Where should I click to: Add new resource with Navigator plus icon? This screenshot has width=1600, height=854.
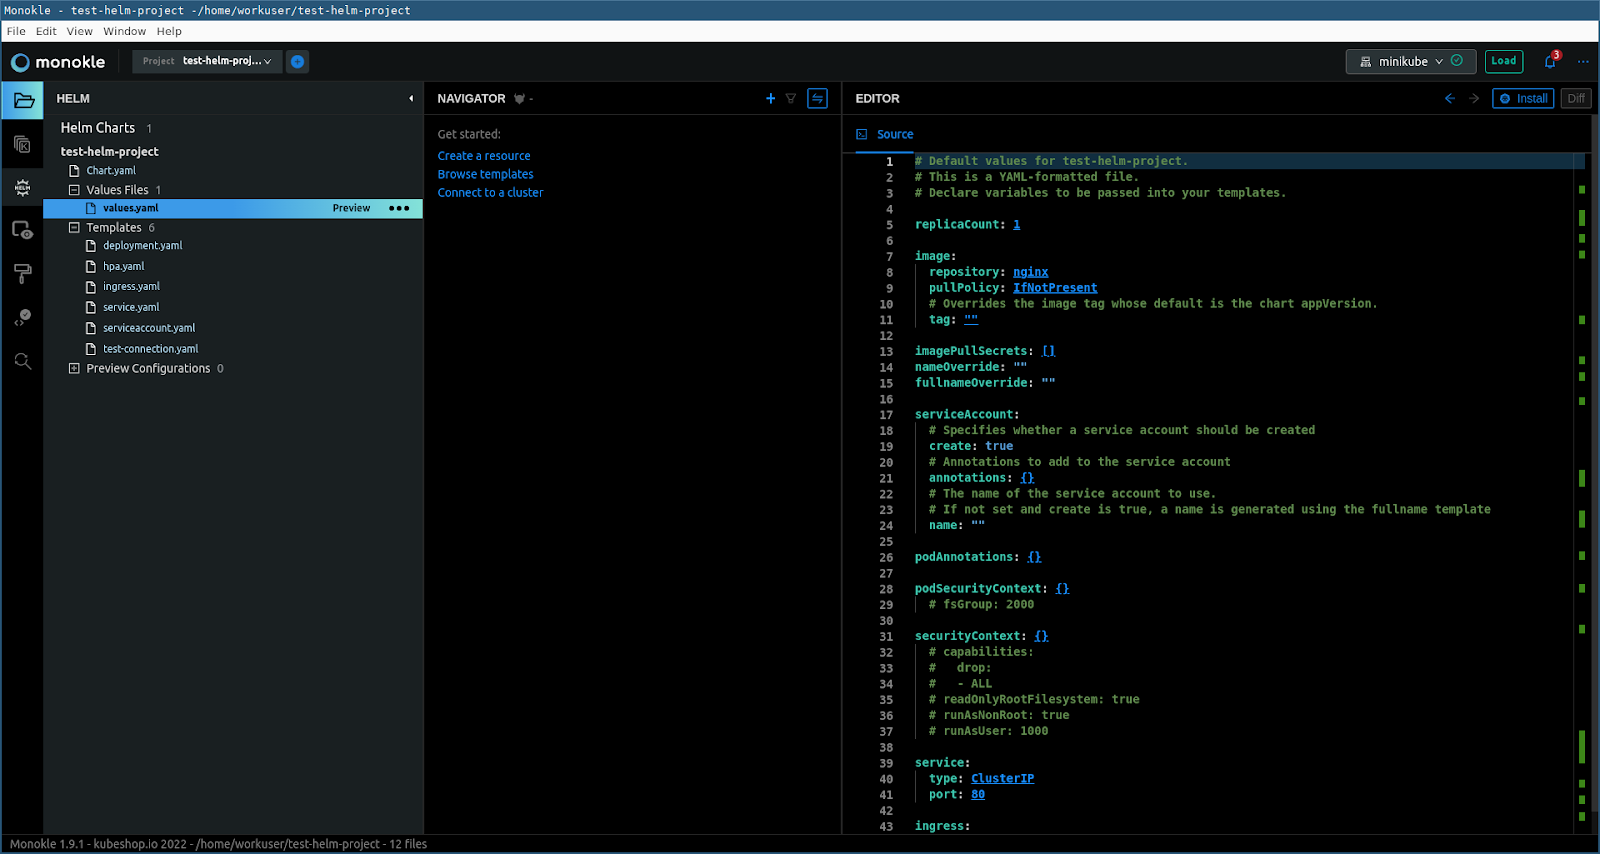pos(770,98)
